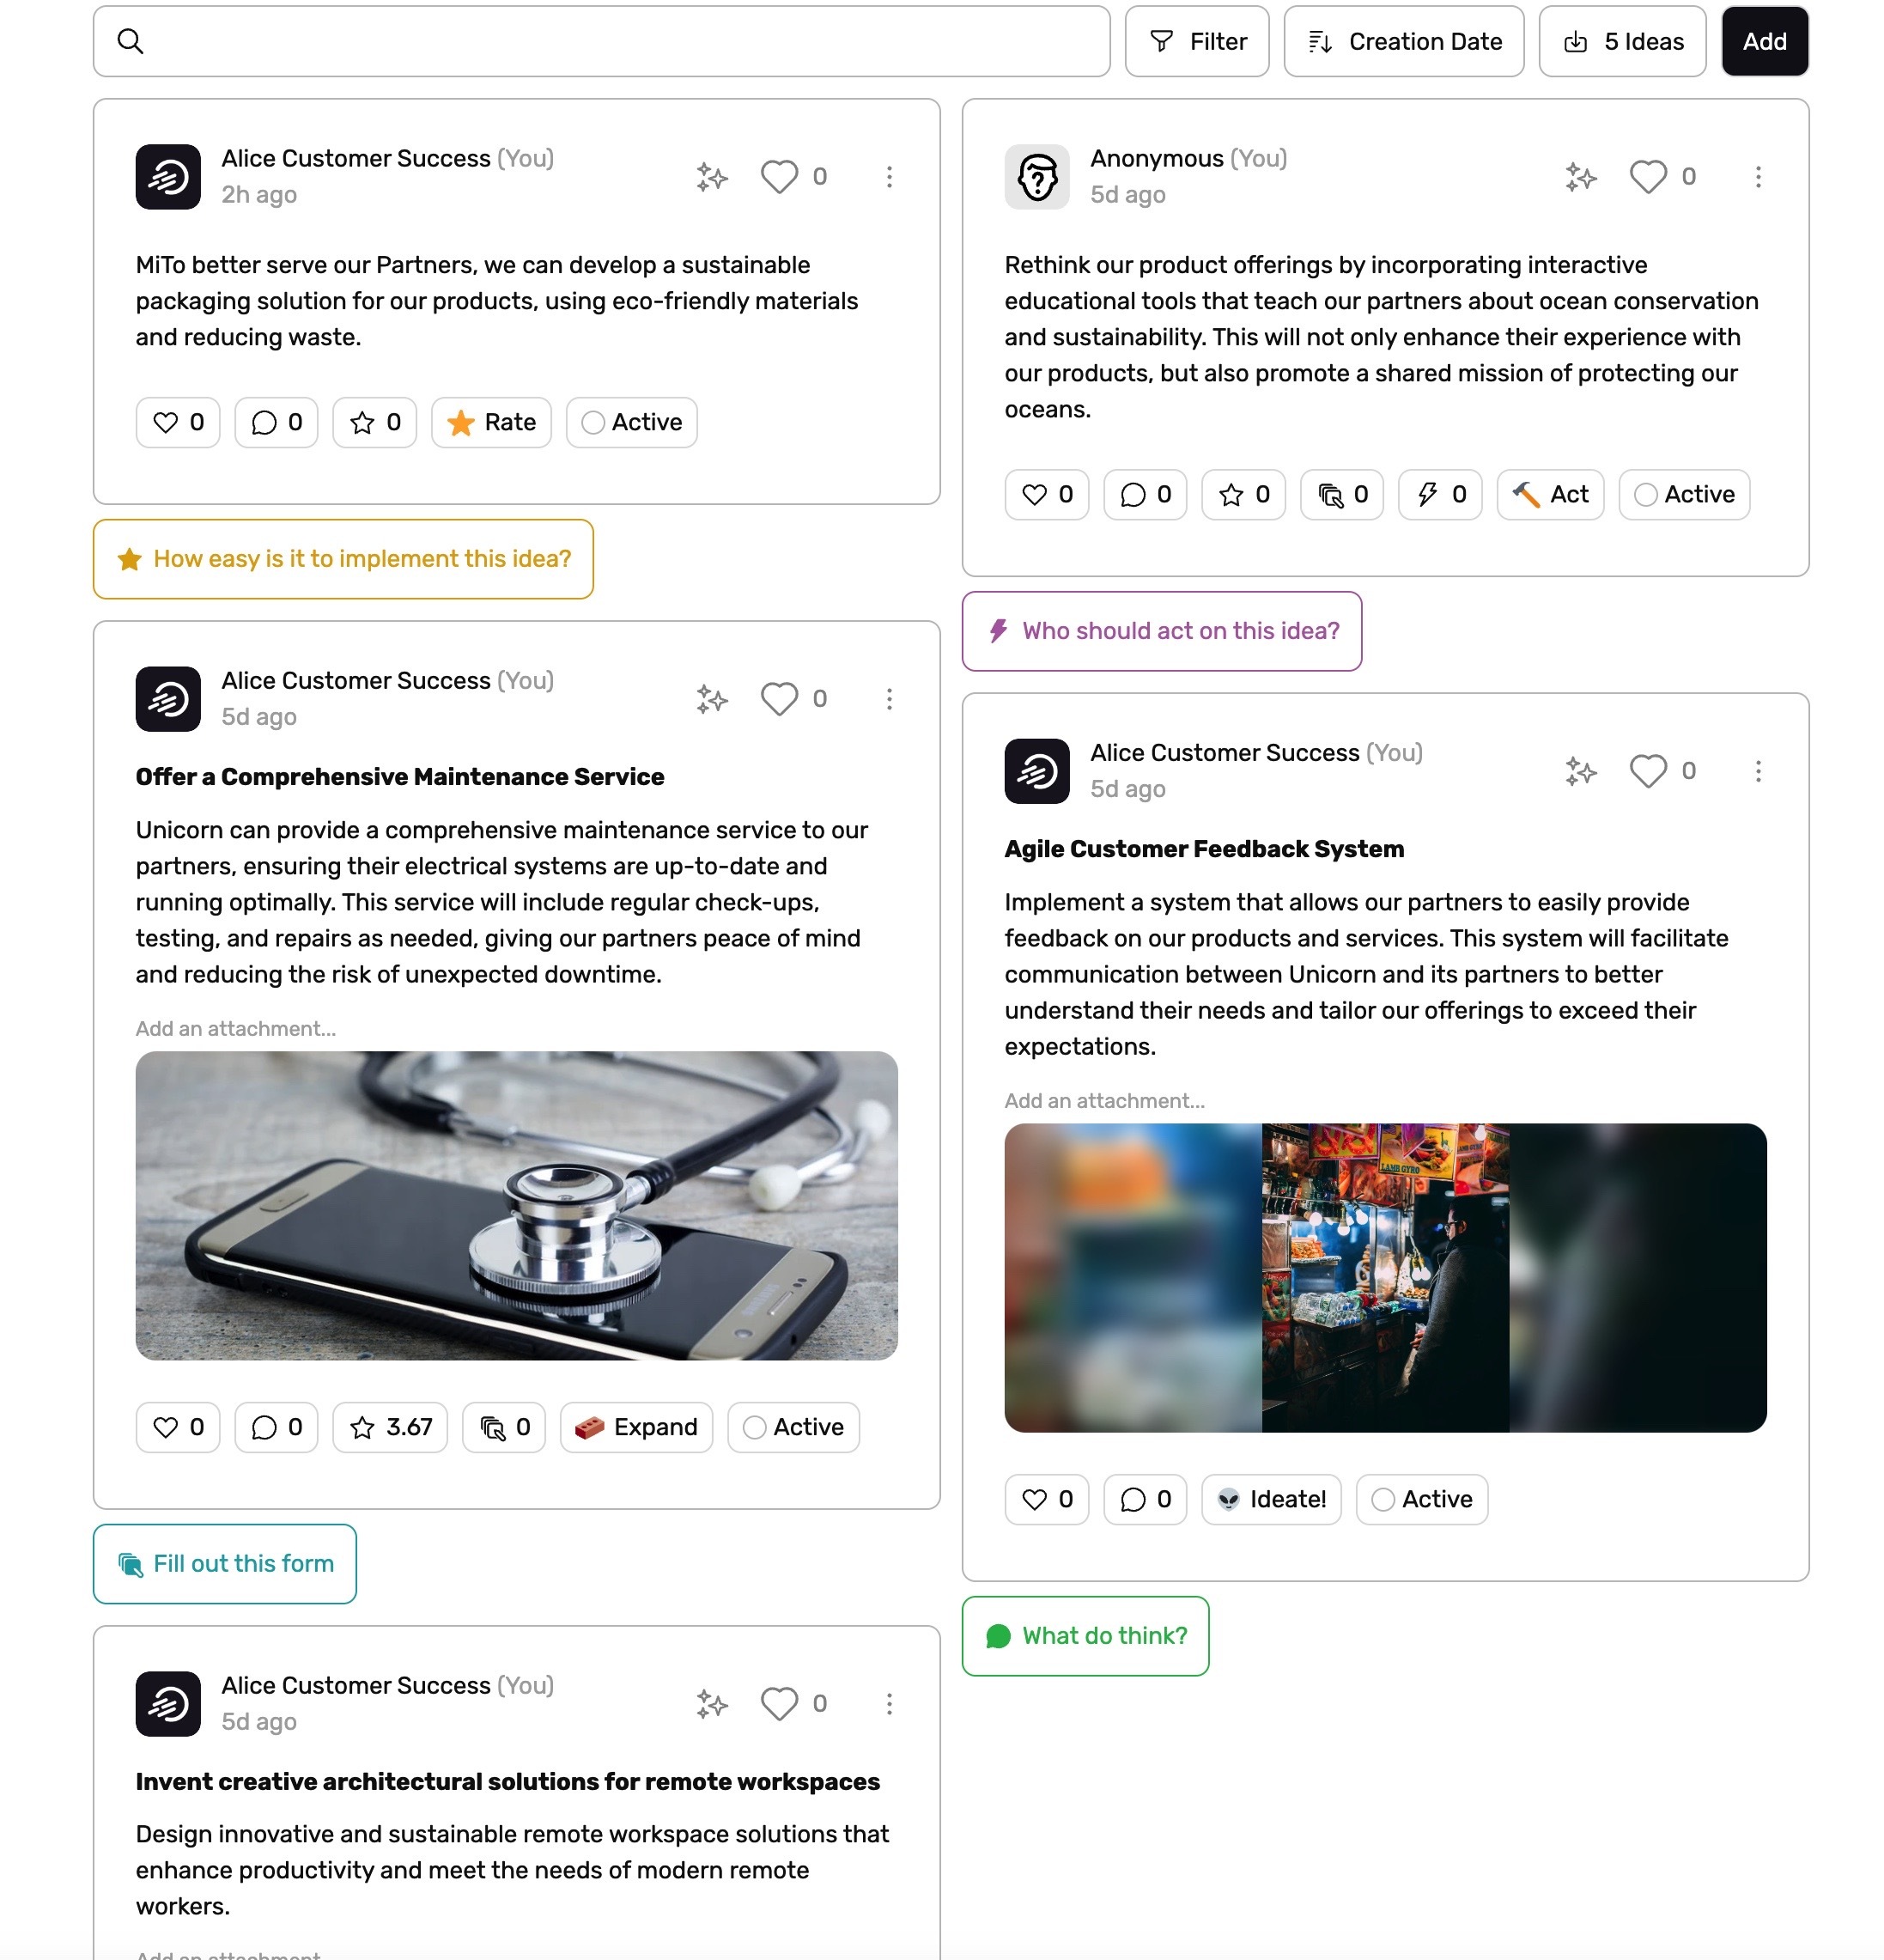Toggle Active status on Agile Feedback idea
This screenshot has height=1960, width=1884.
pos(1422,1500)
